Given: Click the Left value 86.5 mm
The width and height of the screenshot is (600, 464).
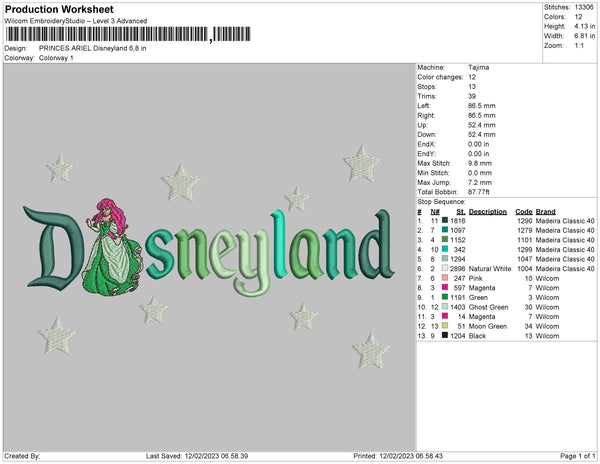Looking at the screenshot, I should point(481,106).
